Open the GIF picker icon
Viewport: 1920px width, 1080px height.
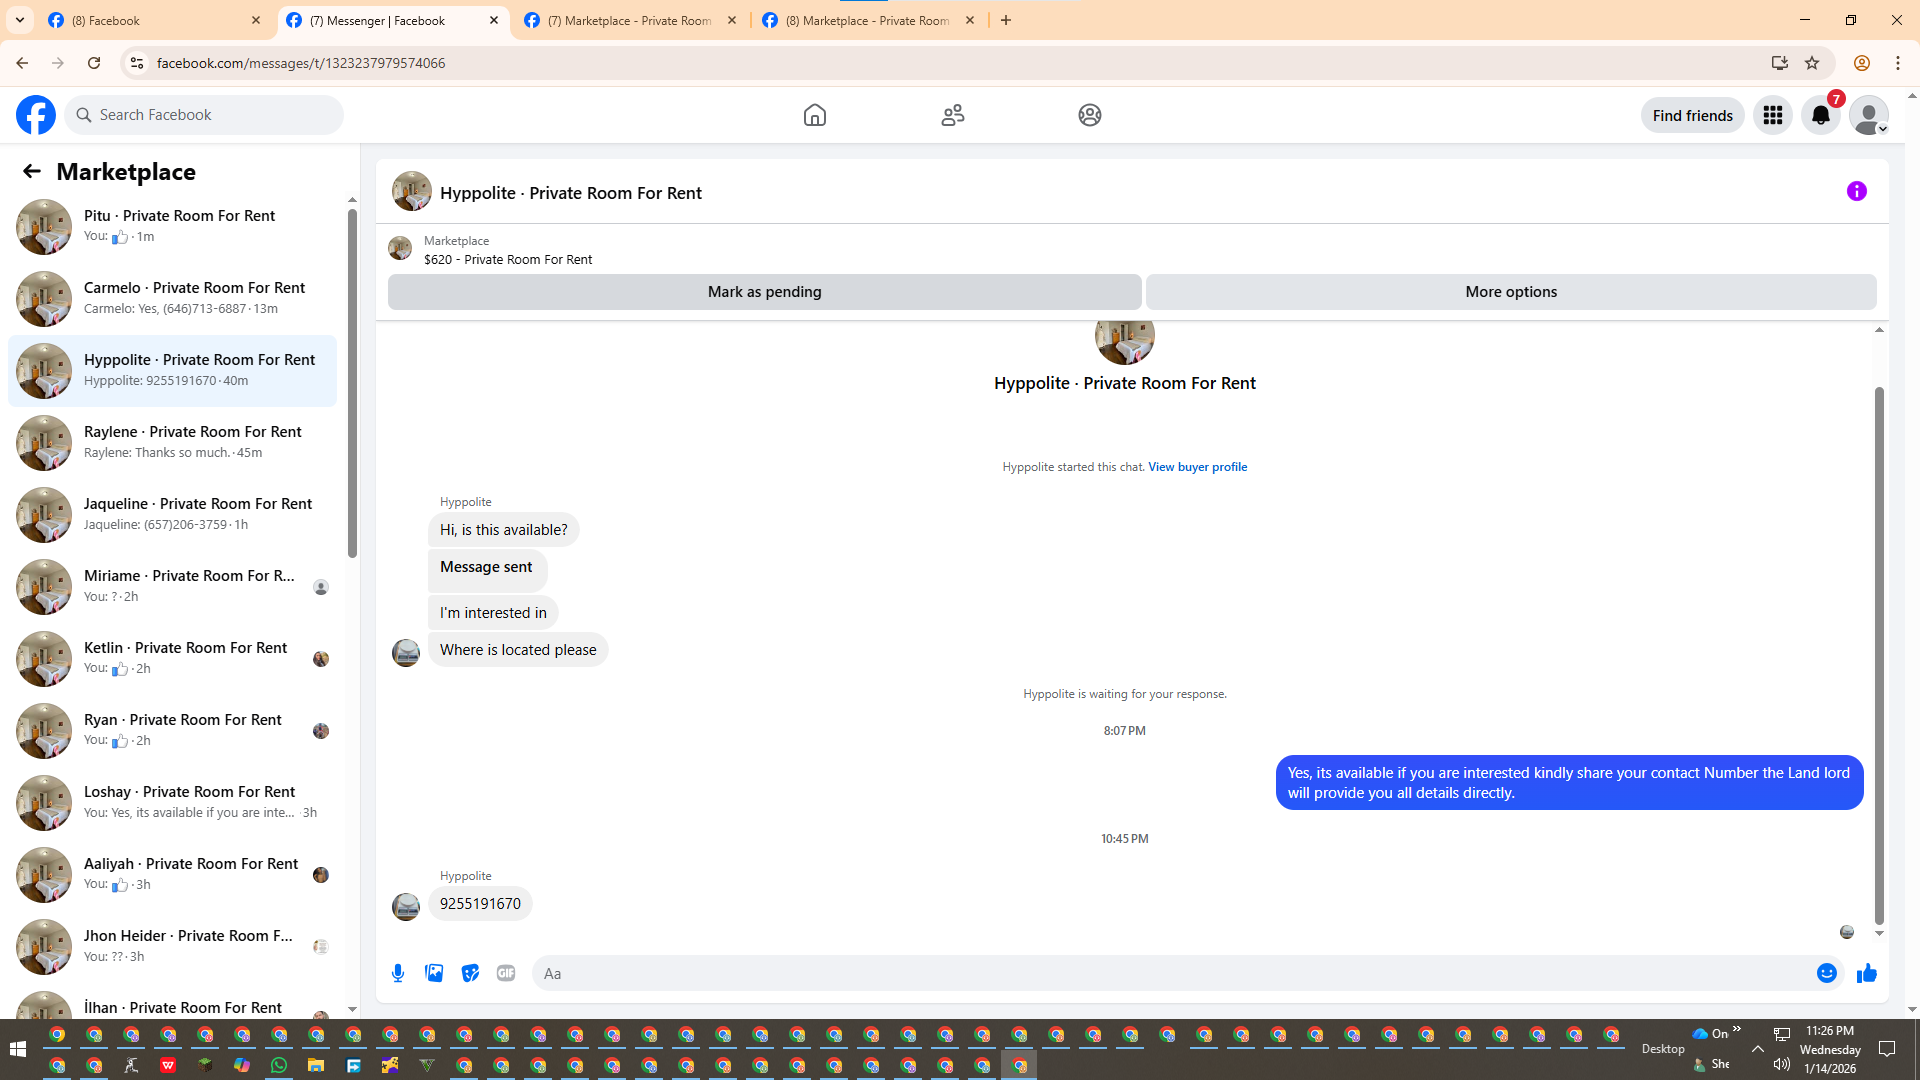(x=506, y=973)
